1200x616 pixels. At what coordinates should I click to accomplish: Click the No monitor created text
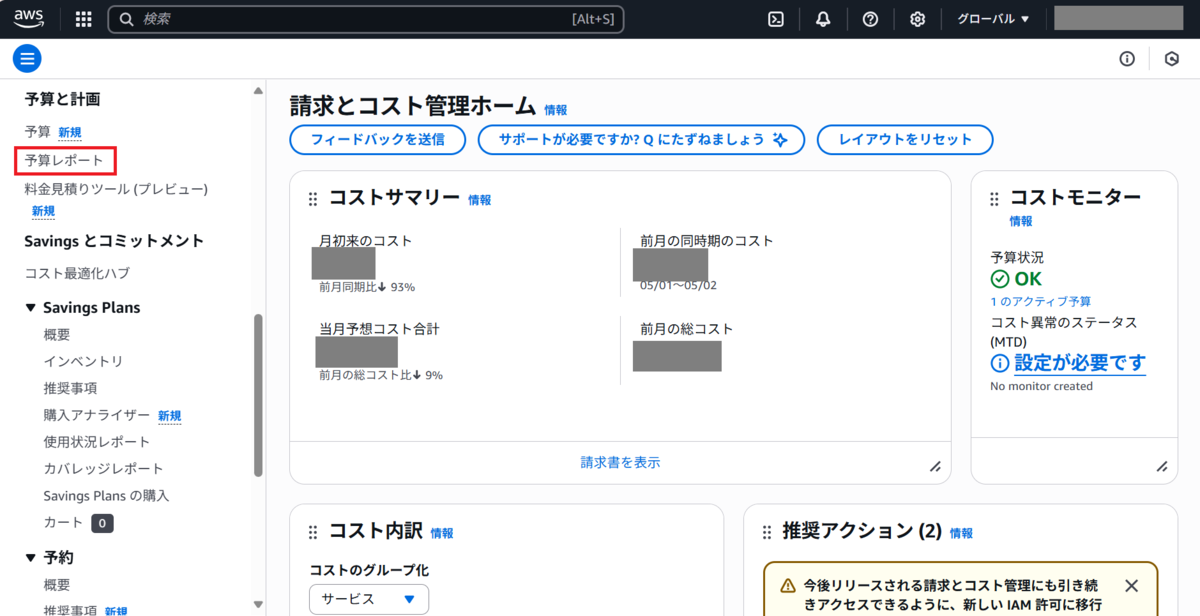click(1041, 386)
